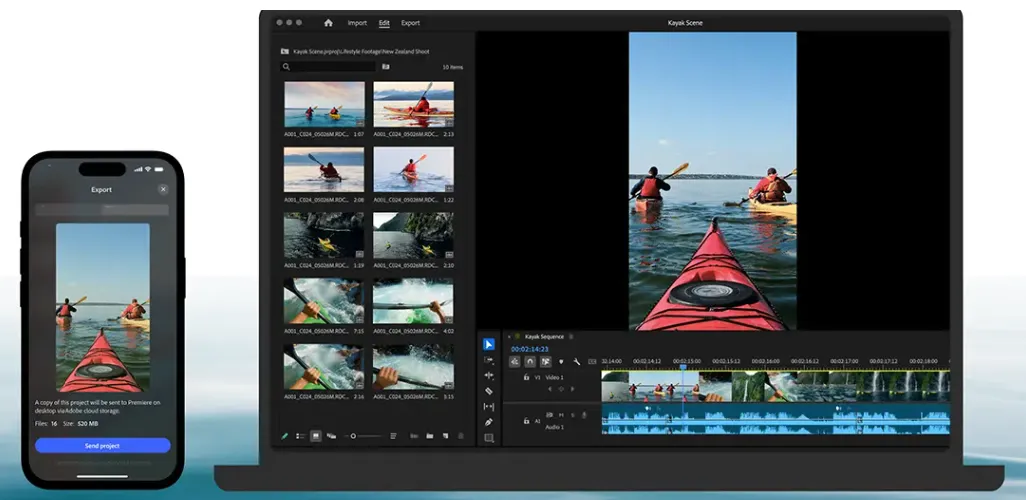
Task: Select the Ripple Edit tool
Action: pyautogui.click(x=489, y=375)
